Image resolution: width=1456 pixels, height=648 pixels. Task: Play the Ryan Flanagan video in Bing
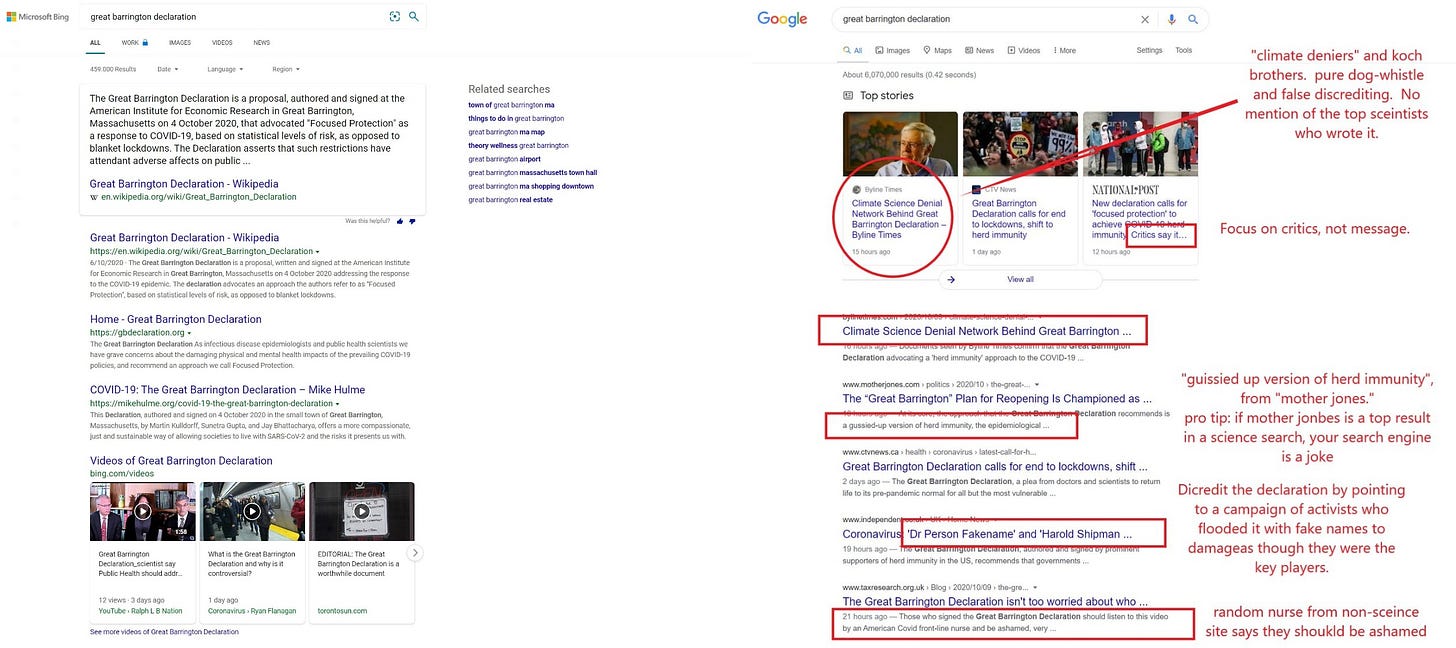pos(252,511)
